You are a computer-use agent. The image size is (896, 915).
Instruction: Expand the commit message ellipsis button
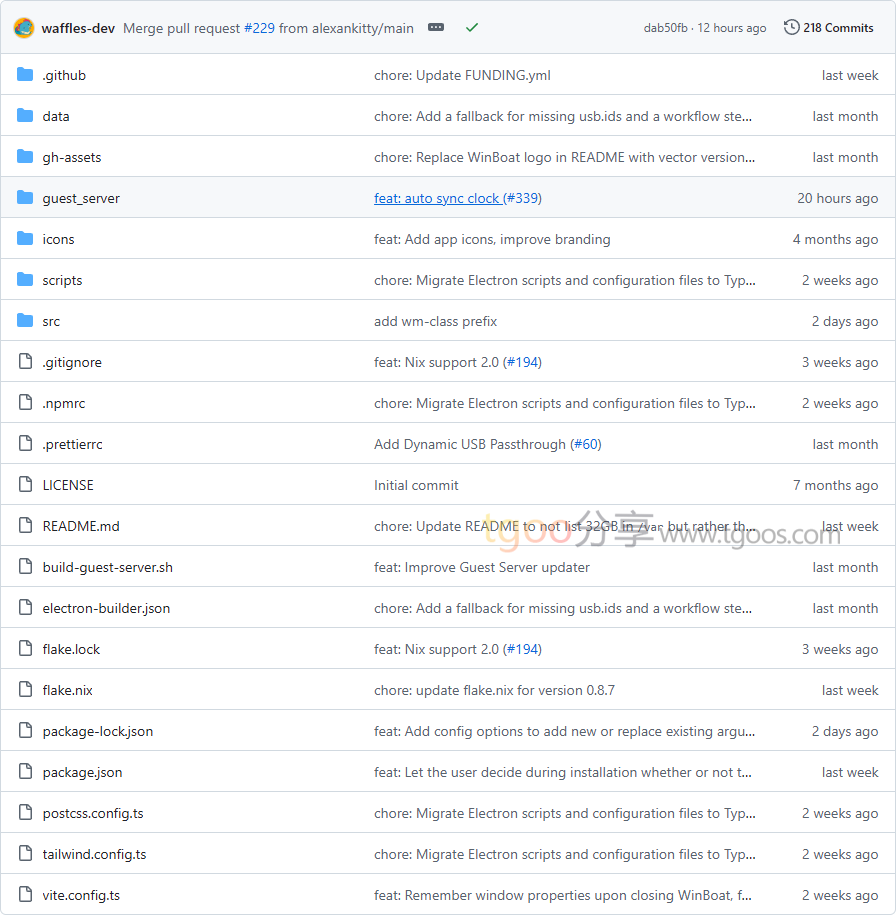[x=436, y=28]
